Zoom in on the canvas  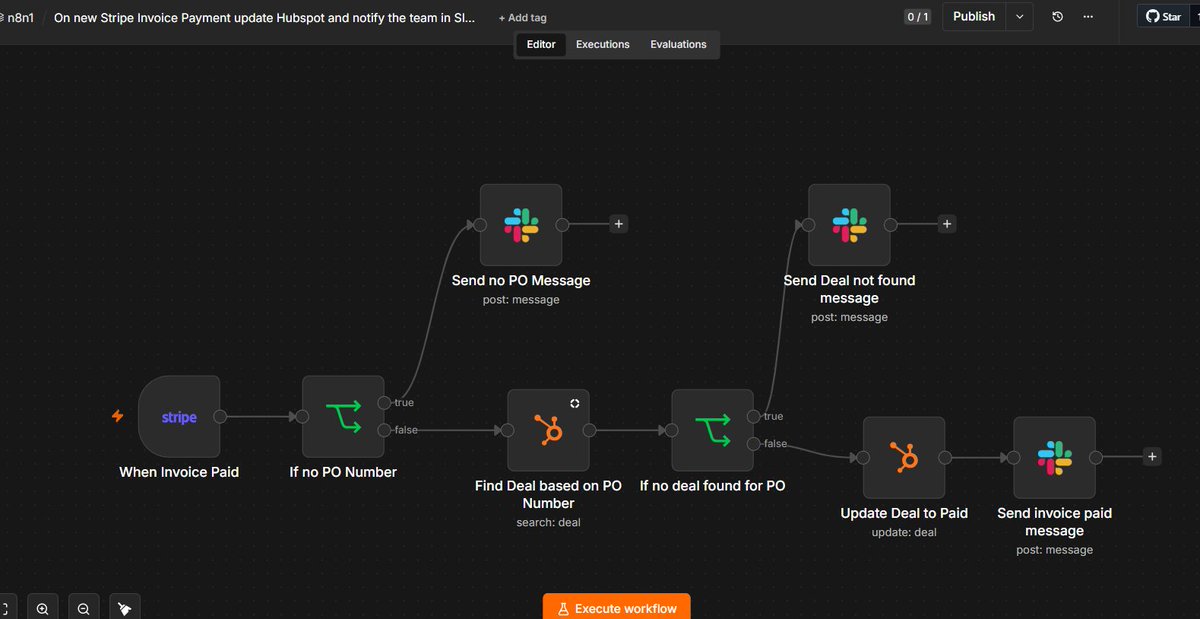point(42,608)
